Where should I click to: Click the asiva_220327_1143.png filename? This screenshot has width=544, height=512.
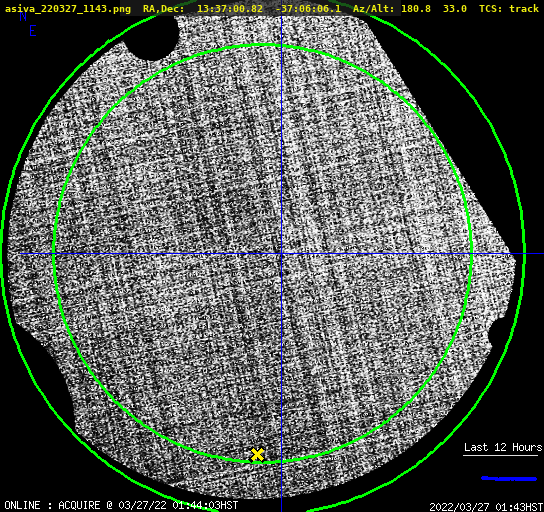[x=68, y=9]
